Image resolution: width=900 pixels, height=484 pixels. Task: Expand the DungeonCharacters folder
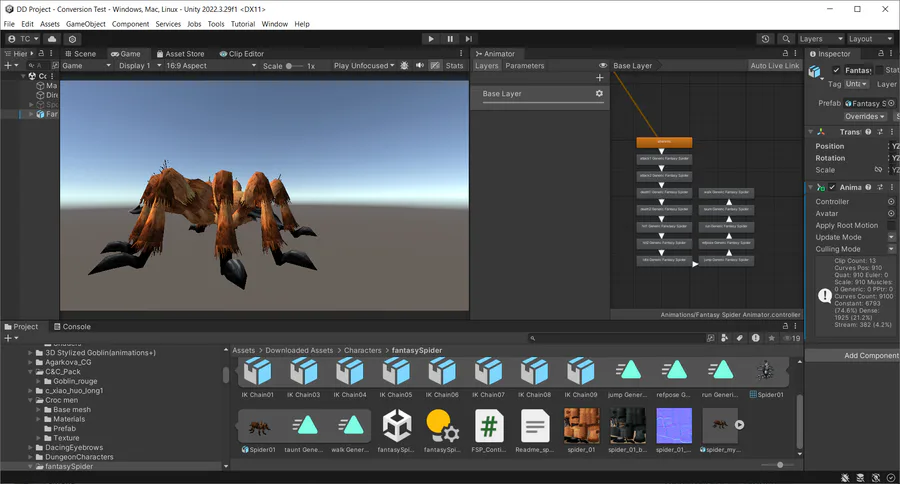point(30,457)
